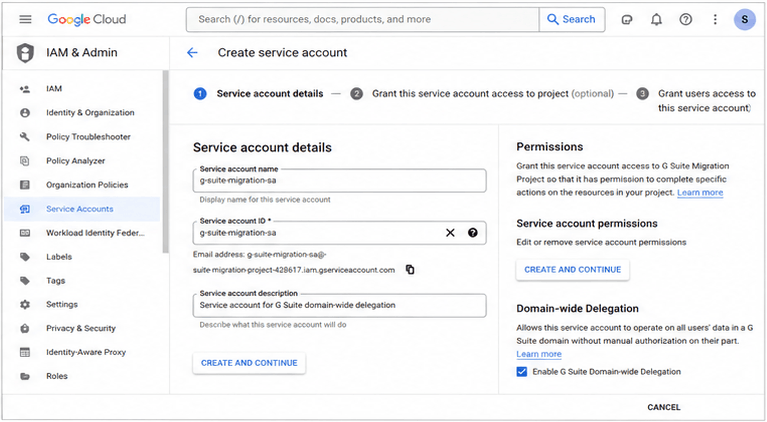Go back with the left arrow
Viewport: 767px width, 422px height.
pos(192,52)
